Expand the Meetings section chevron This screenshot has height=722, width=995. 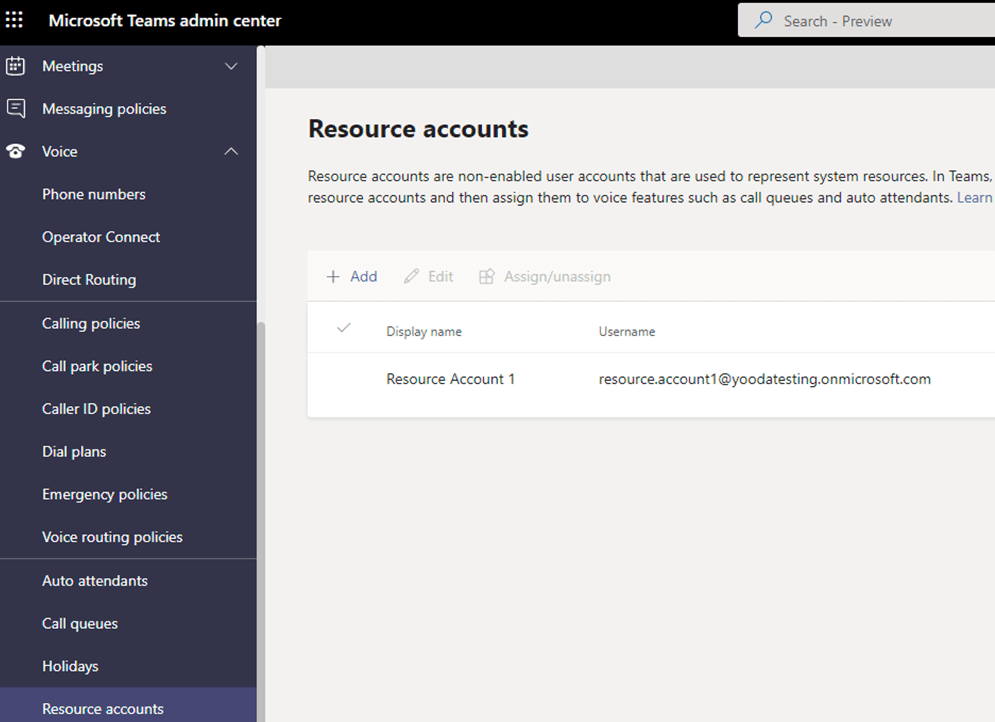tap(231, 66)
